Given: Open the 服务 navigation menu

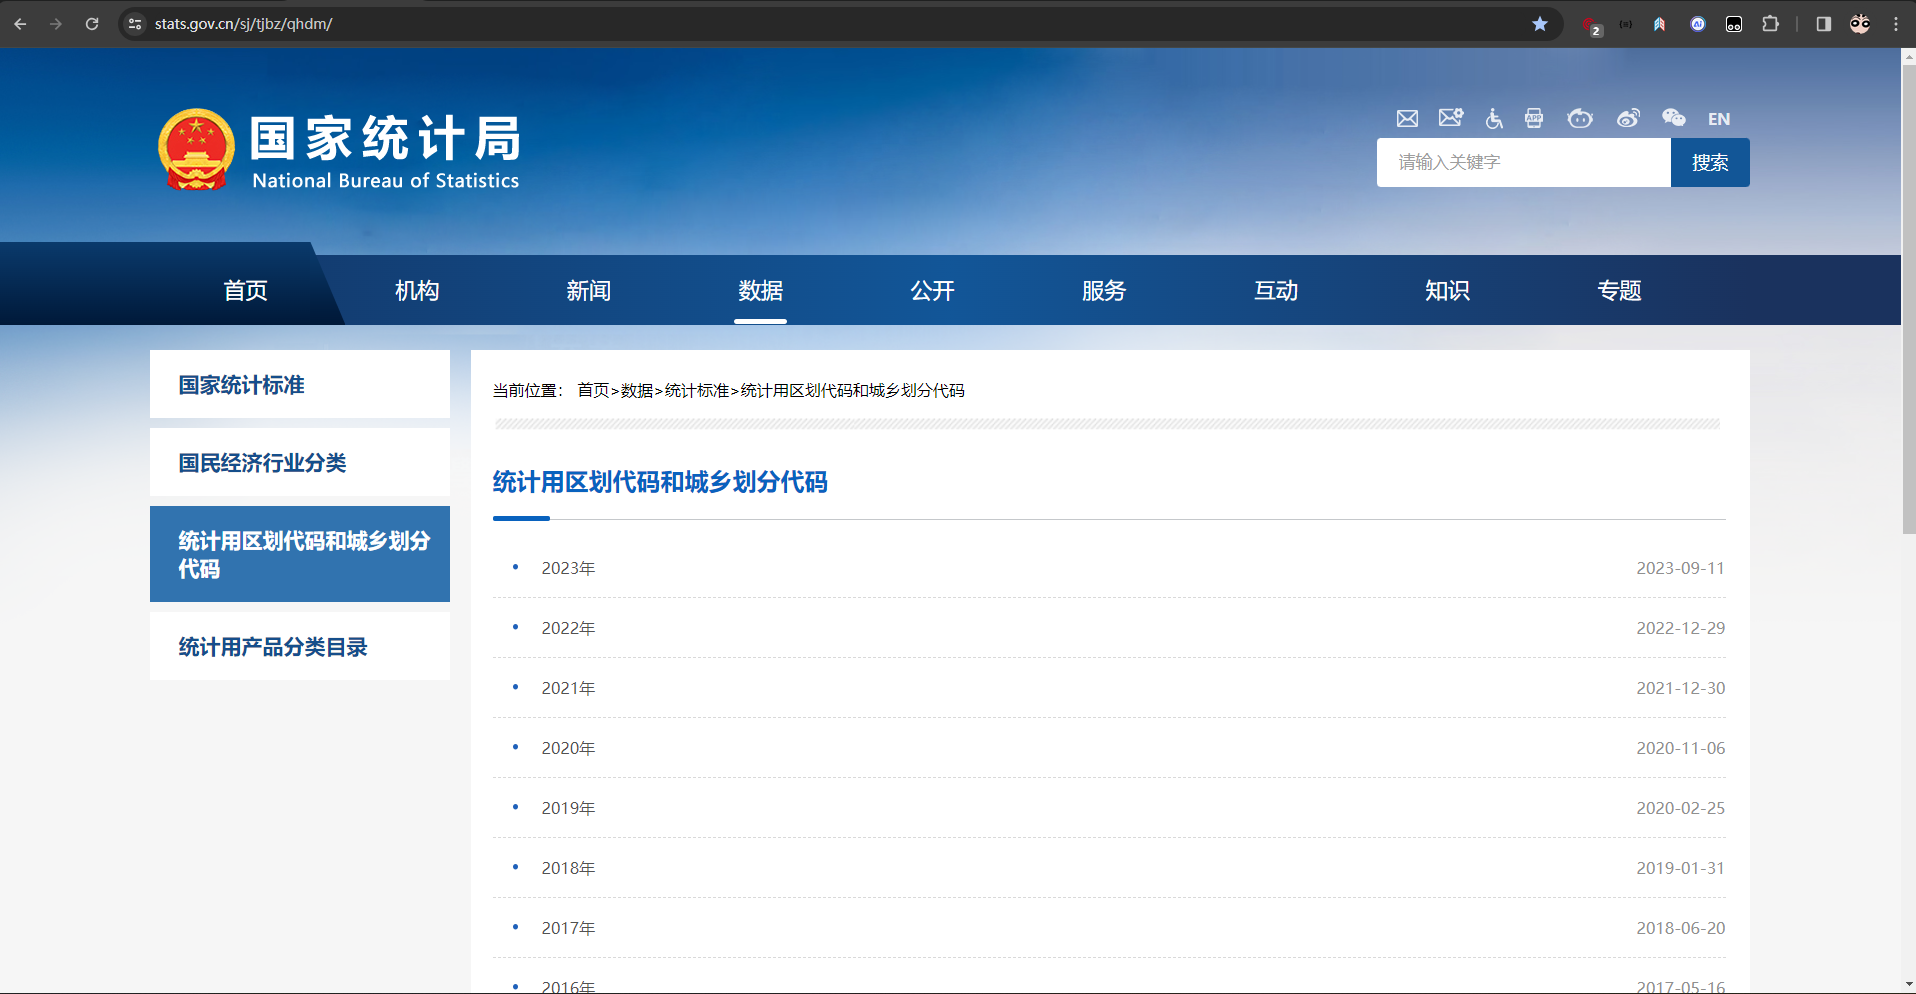Looking at the screenshot, I should pos(1104,291).
